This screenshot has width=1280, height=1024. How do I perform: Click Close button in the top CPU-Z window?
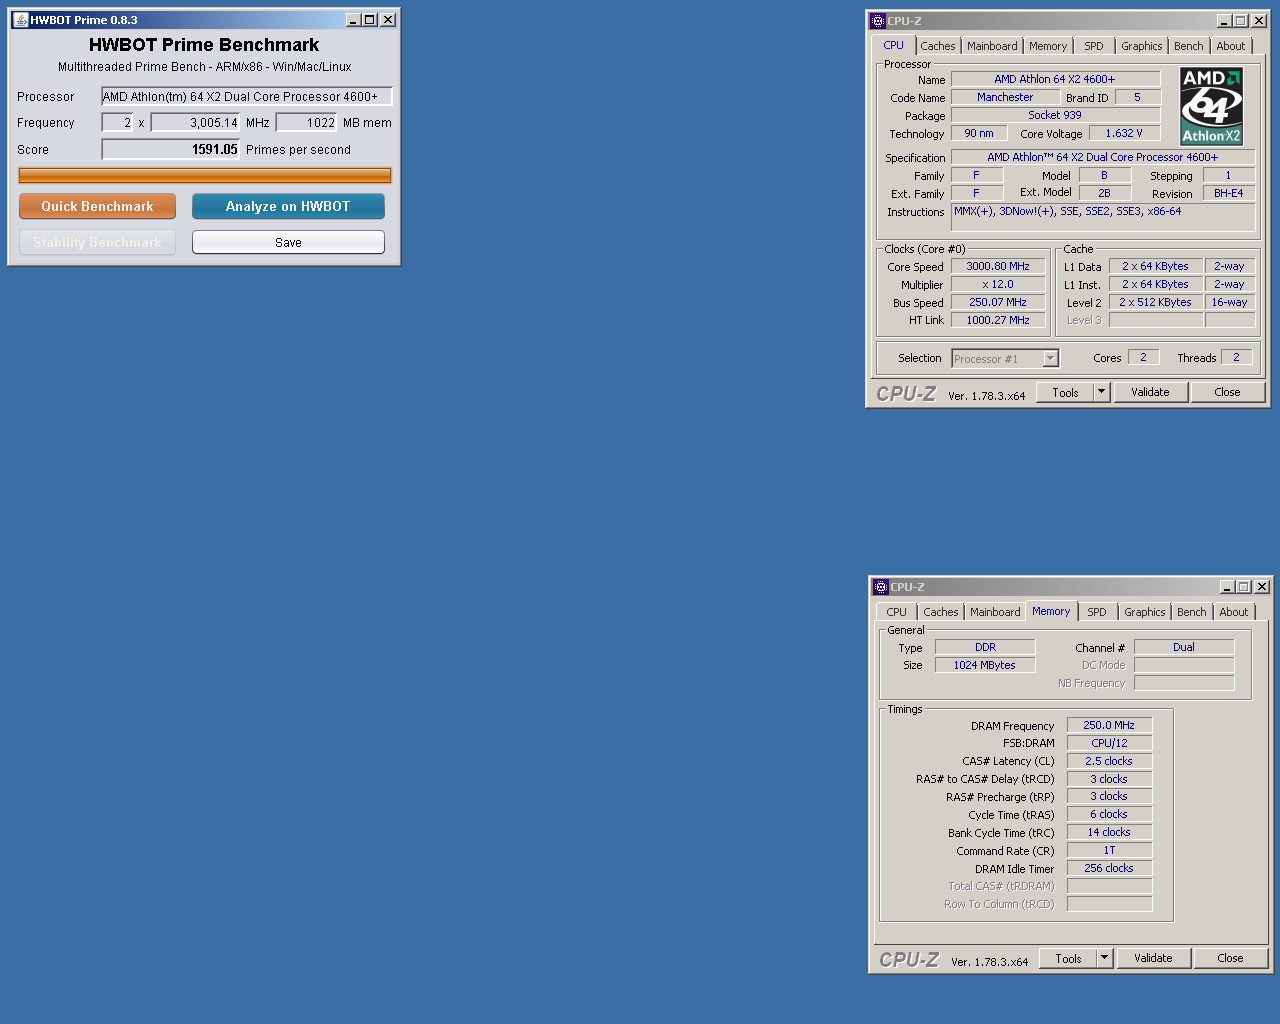point(1227,392)
